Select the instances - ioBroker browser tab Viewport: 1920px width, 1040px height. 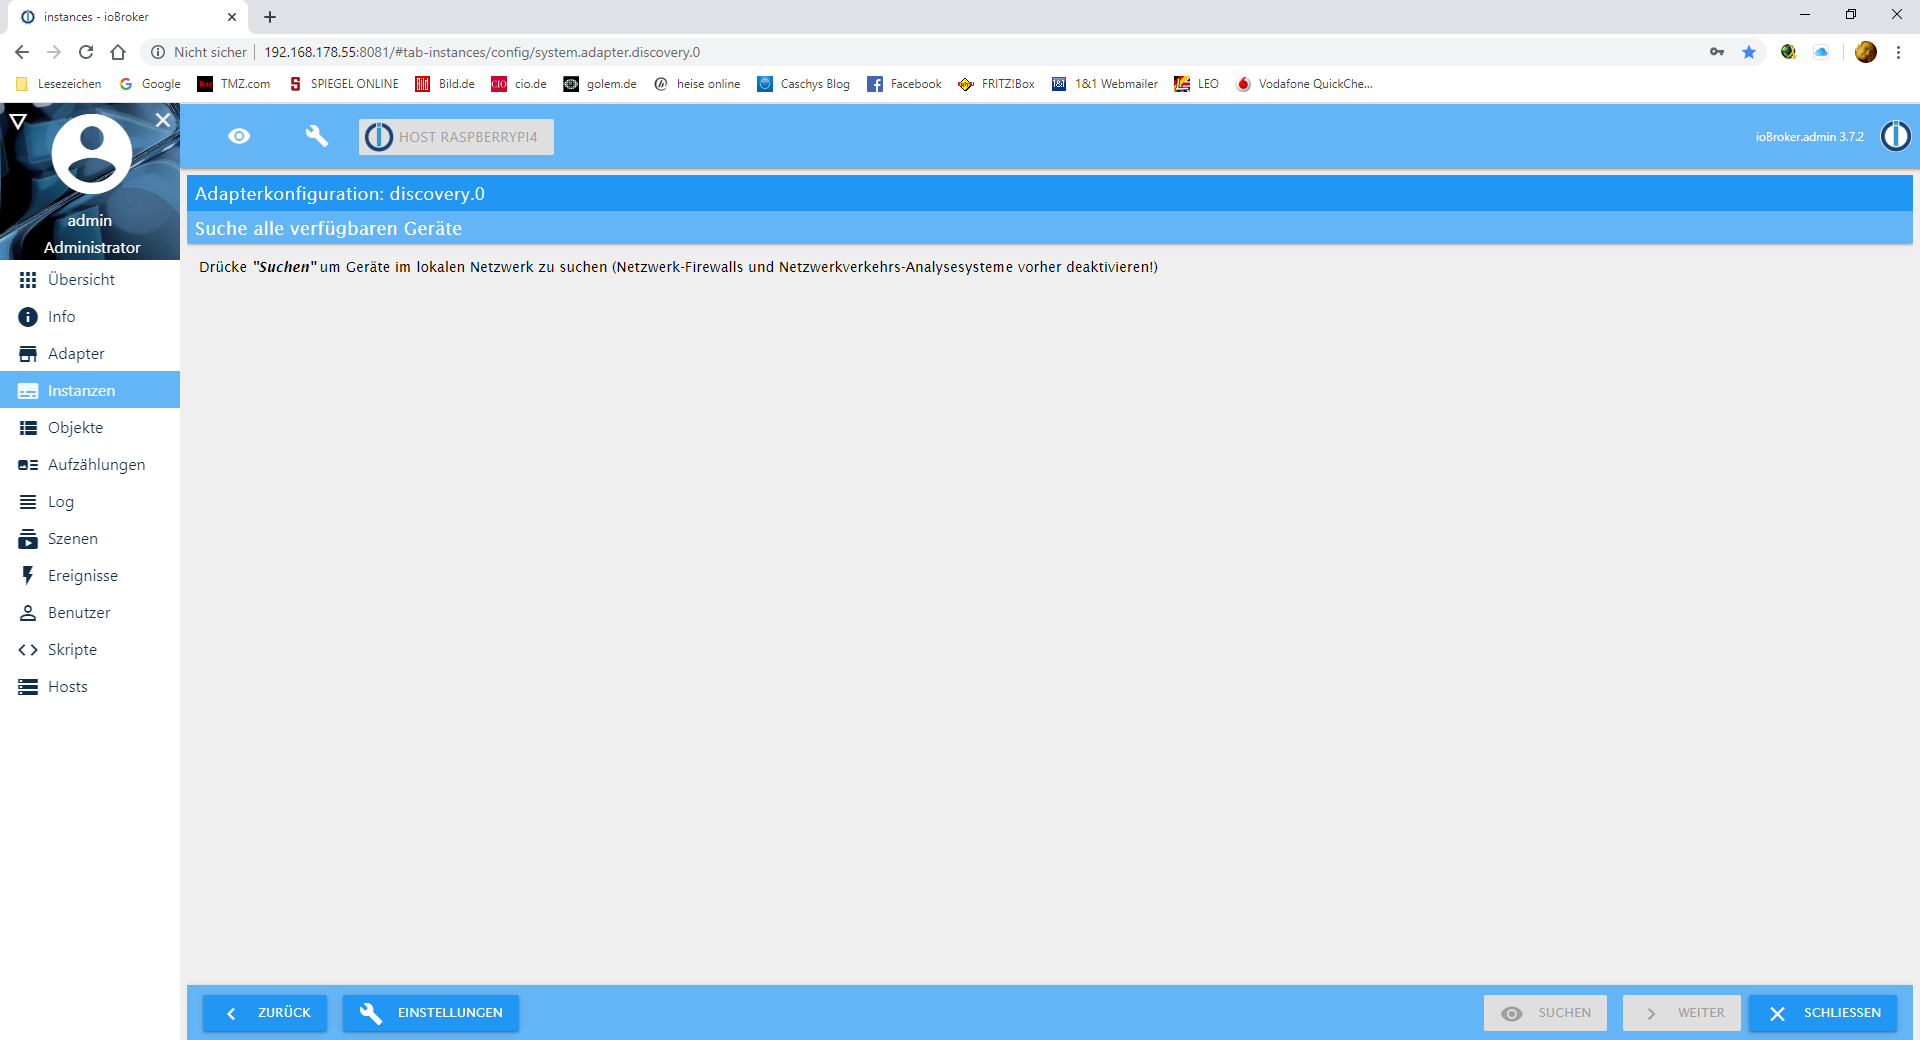(110, 17)
